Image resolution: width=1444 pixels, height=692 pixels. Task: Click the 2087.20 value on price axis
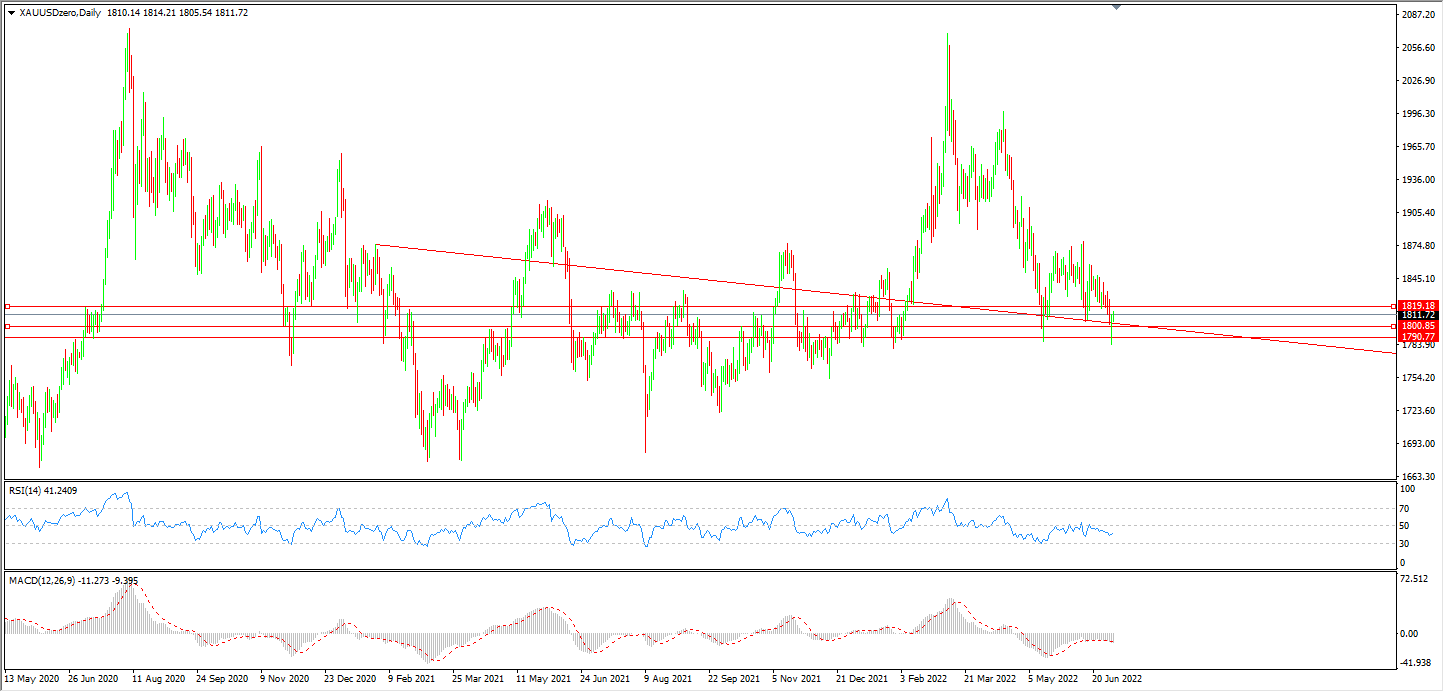pyautogui.click(x=1418, y=16)
